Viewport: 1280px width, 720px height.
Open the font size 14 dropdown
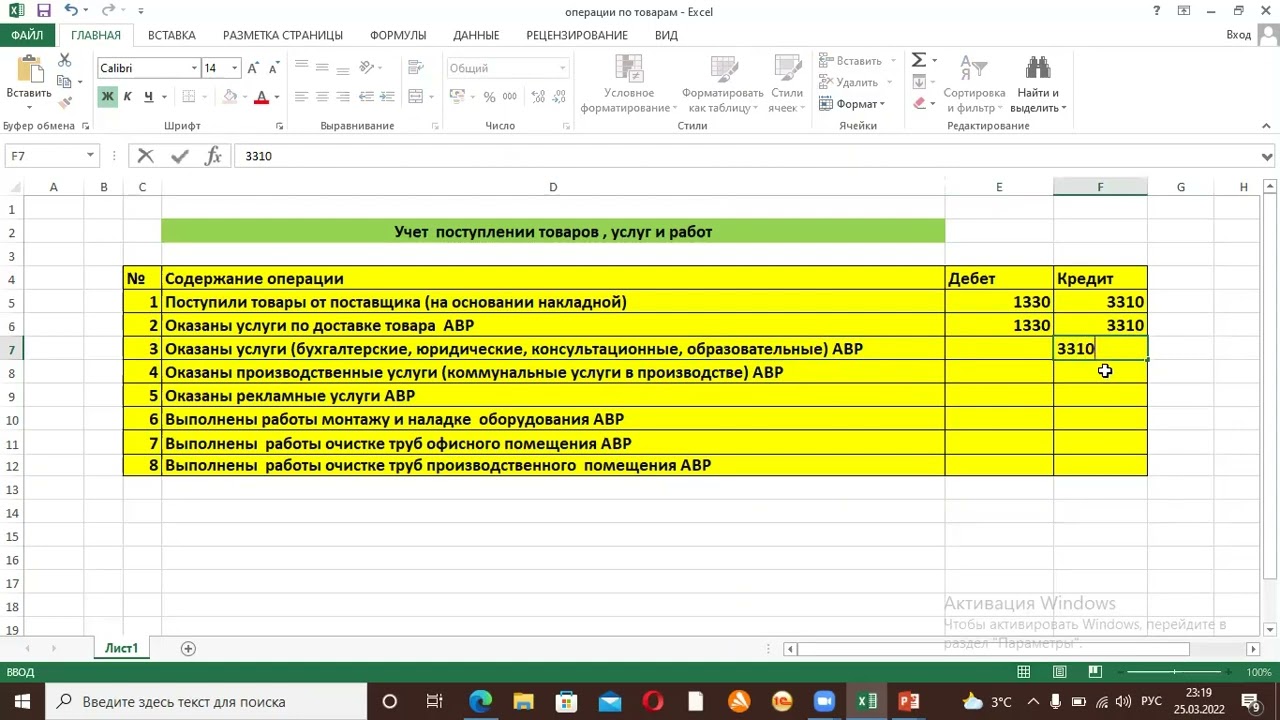pyautogui.click(x=235, y=68)
